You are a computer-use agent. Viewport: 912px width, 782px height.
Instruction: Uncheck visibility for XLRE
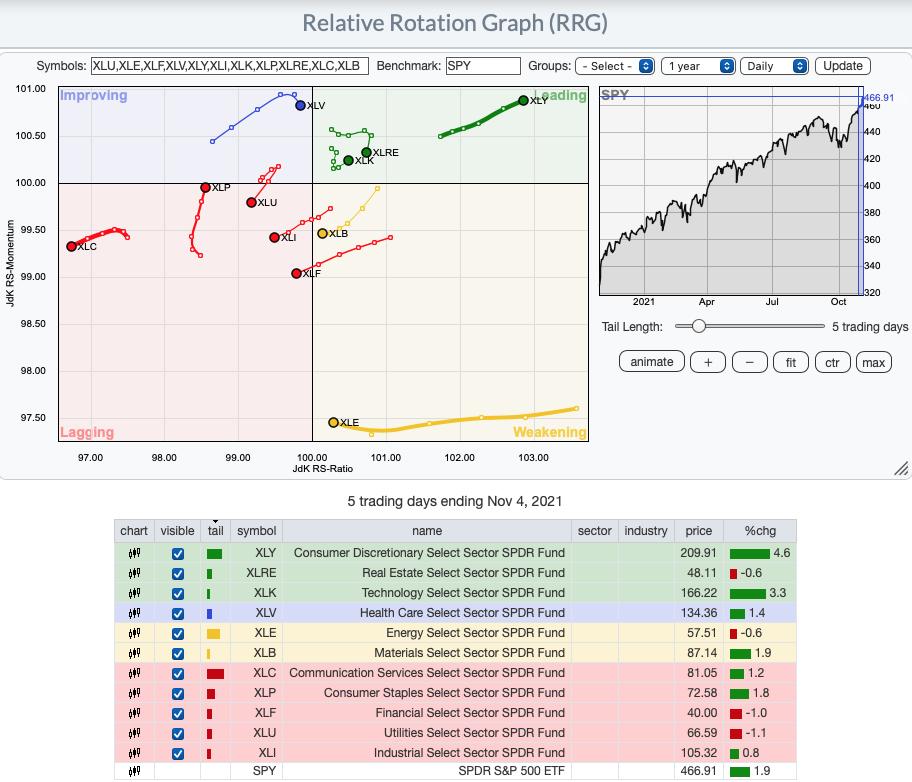click(x=178, y=574)
